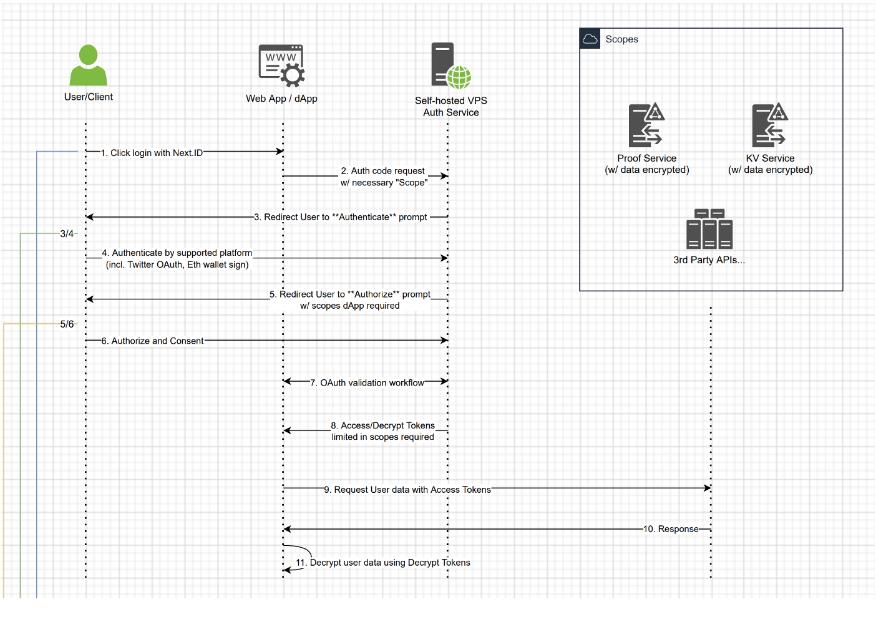Image resolution: width=878 pixels, height=624 pixels.
Task: Select '9. Request User data with Access Tokens'
Action: pos(406,489)
